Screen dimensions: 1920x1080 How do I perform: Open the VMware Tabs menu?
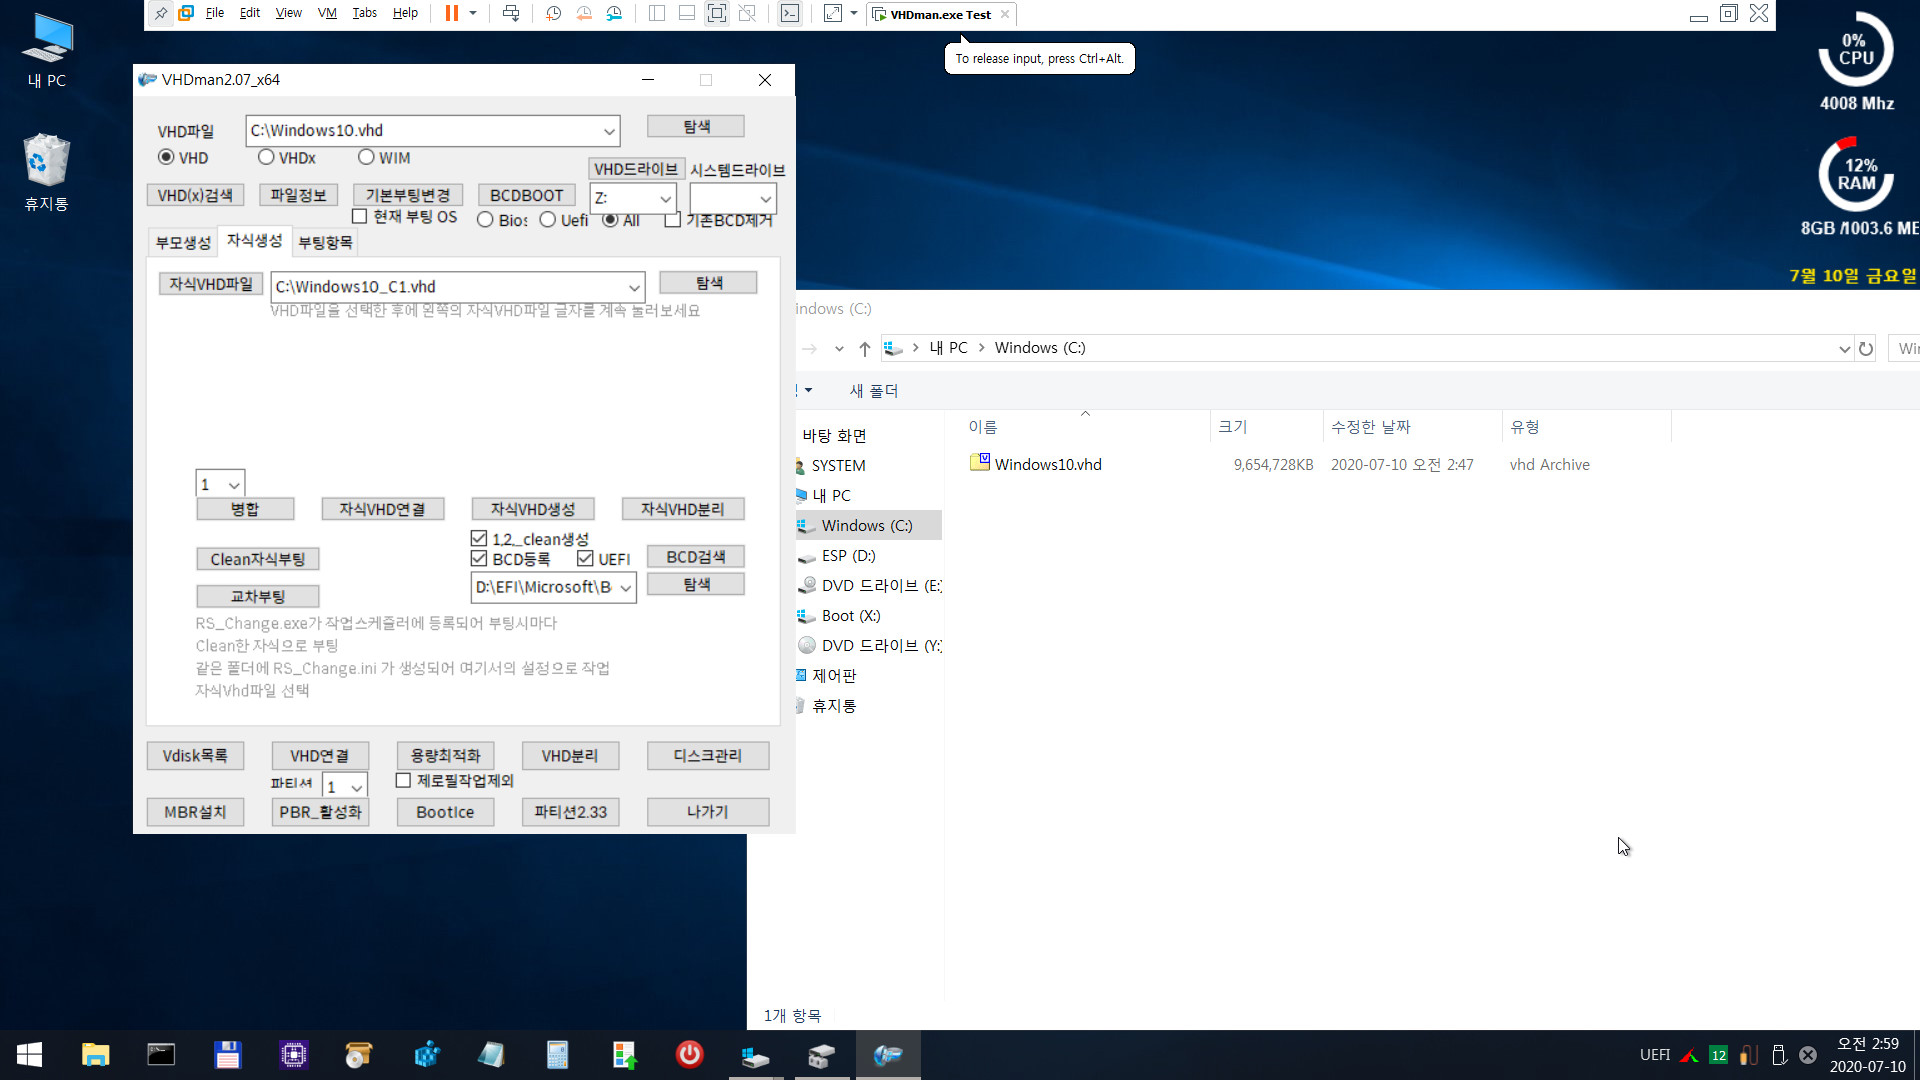(x=365, y=13)
